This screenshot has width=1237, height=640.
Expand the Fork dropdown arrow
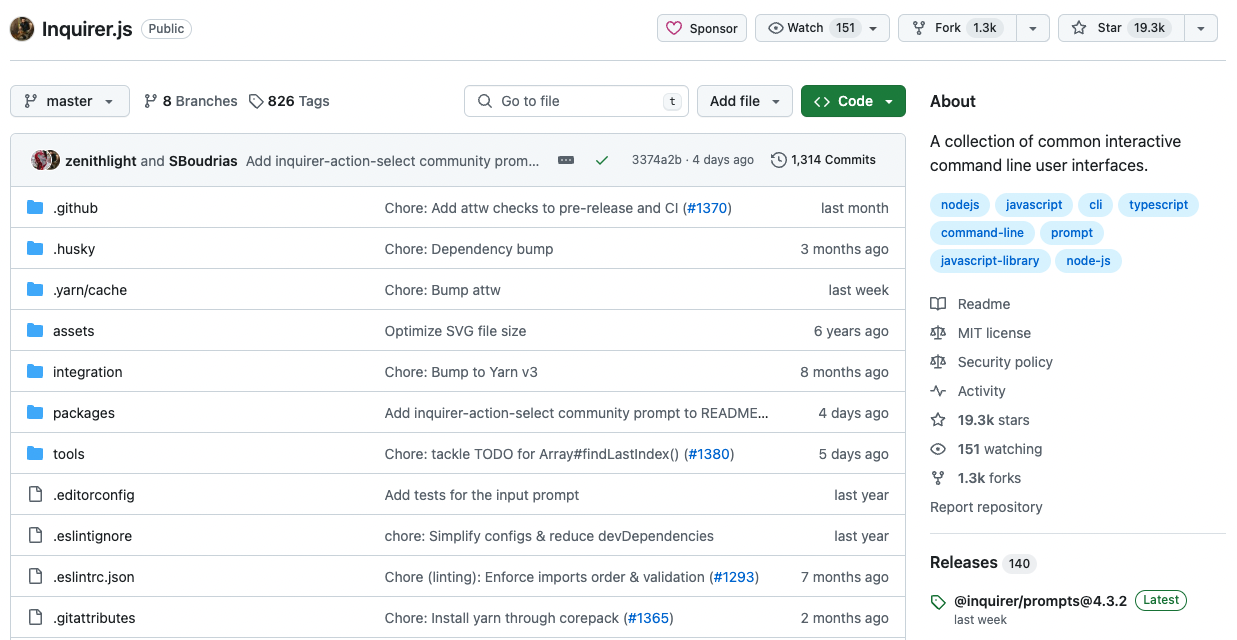click(x=1033, y=28)
